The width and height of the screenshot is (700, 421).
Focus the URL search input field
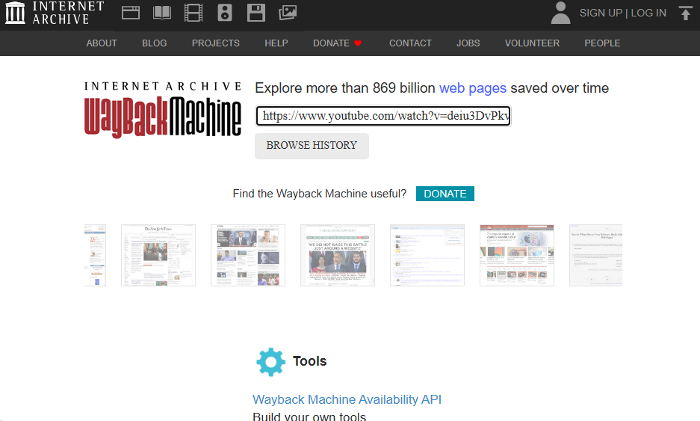383,116
